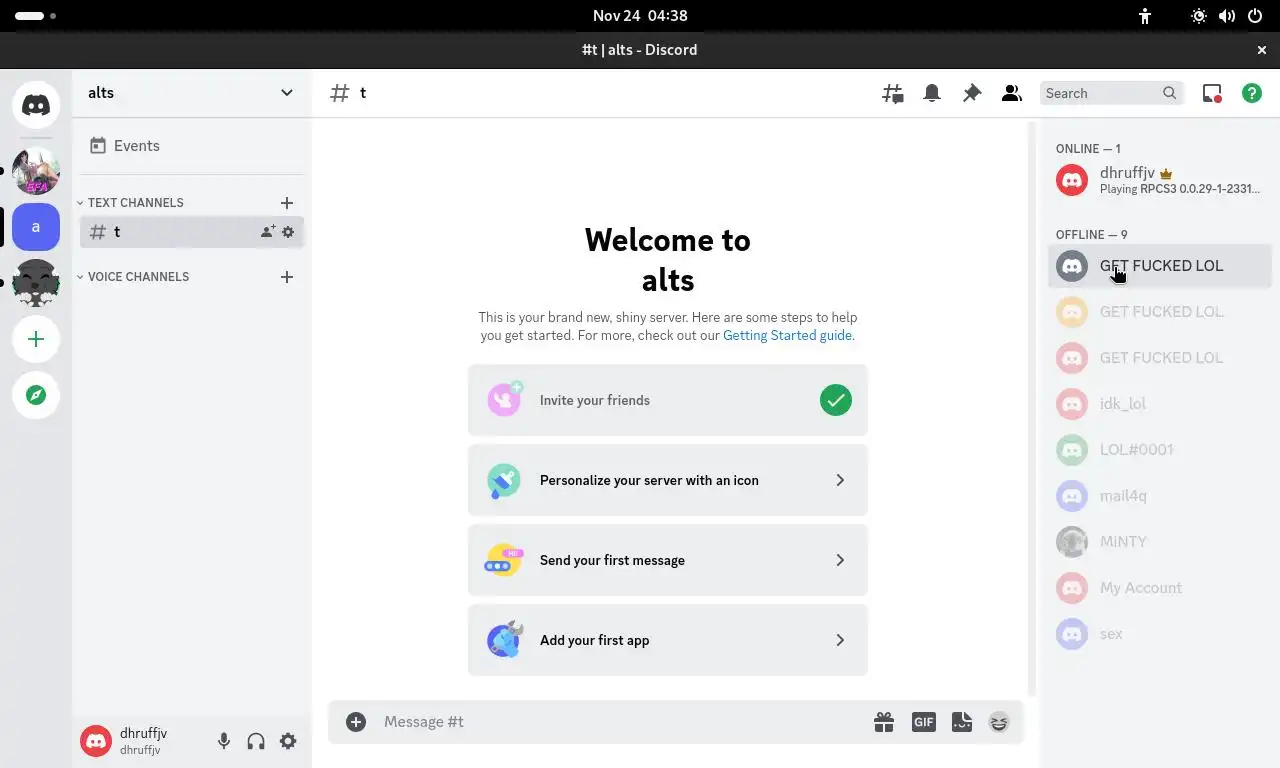Viewport: 1280px width, 768px height.
Task: Send a gift with the gift icon
Action: pos(883,721)
